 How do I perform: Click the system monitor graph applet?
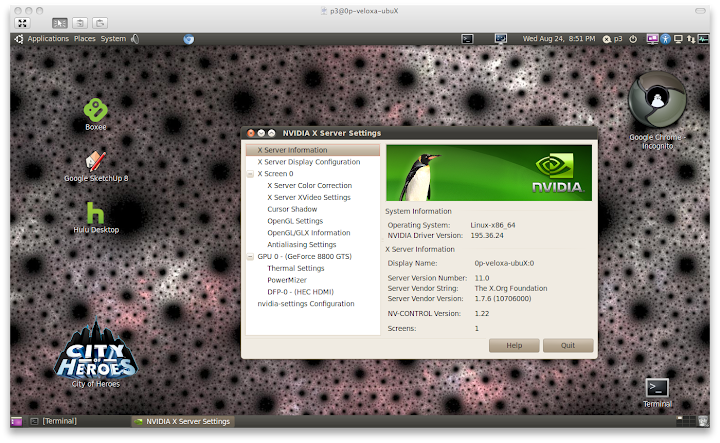[703, 39]
